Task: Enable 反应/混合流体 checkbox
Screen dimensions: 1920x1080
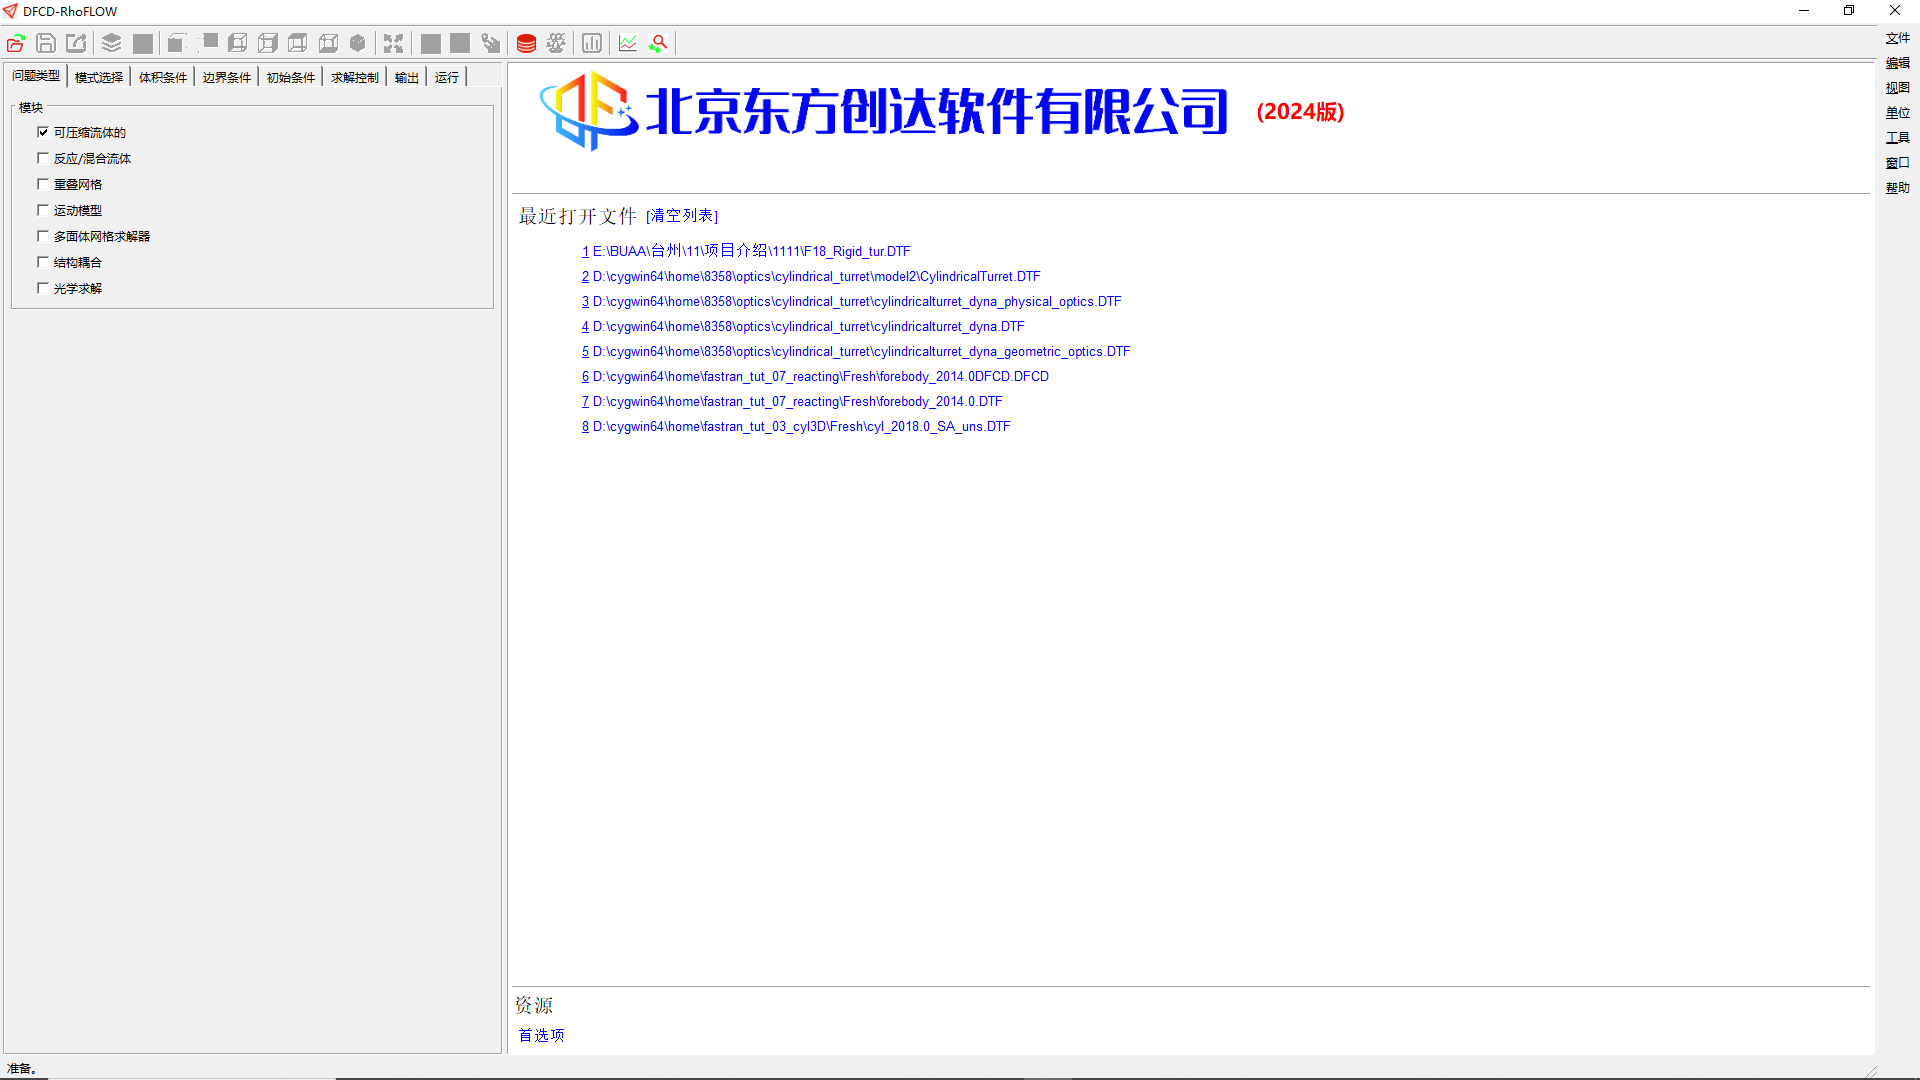Action: click(43, 158)
